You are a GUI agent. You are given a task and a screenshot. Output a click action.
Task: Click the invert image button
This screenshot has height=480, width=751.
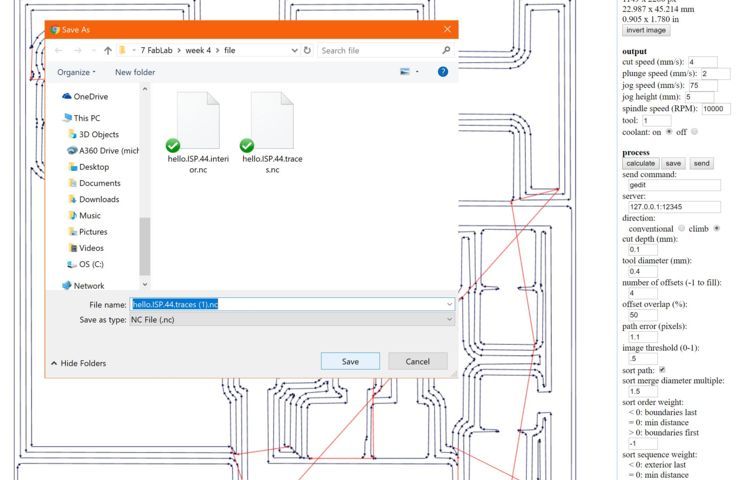(646, 30)
